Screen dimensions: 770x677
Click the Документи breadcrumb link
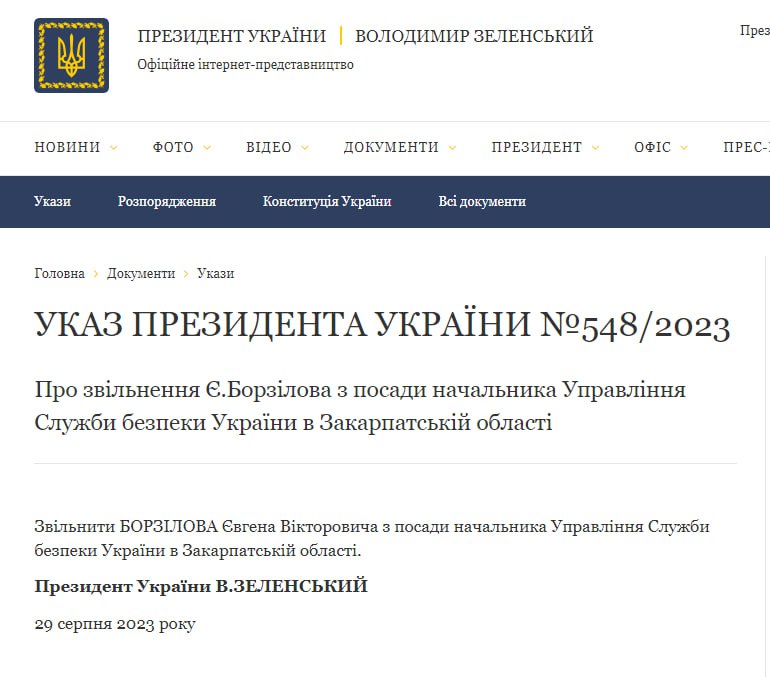[x=141, y=273]
